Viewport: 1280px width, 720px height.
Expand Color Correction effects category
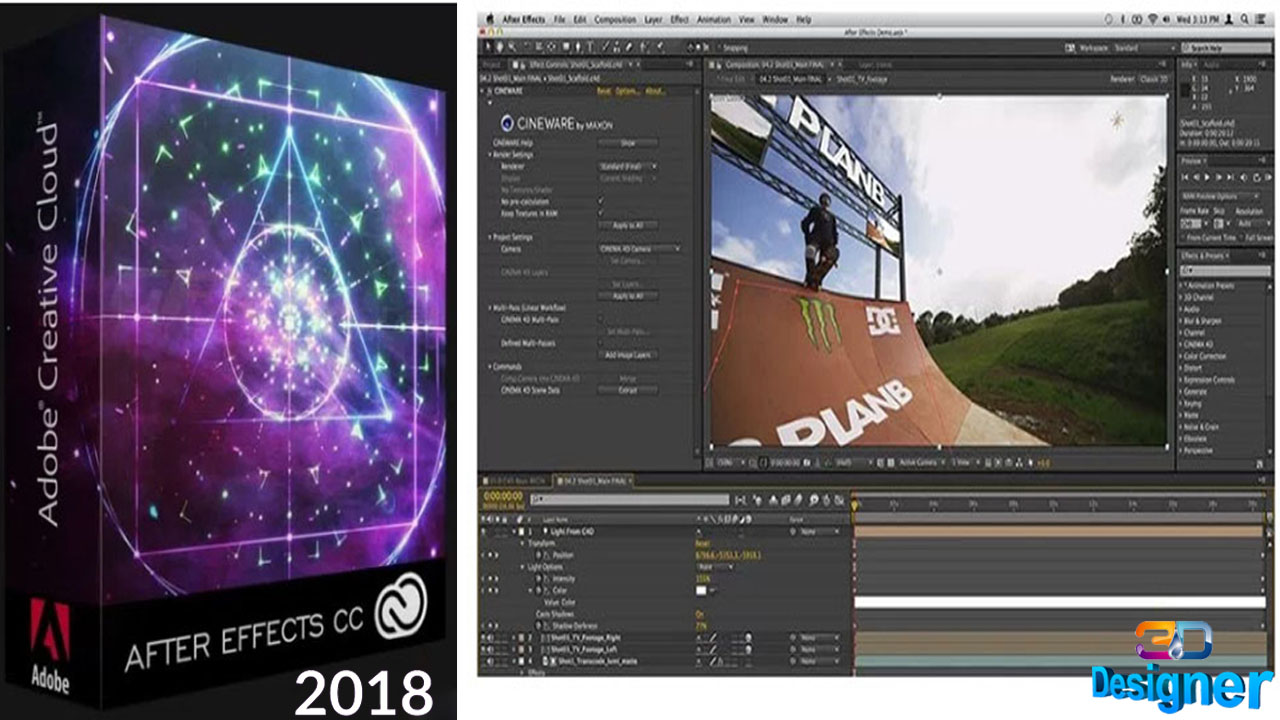tap(1182, 356)
